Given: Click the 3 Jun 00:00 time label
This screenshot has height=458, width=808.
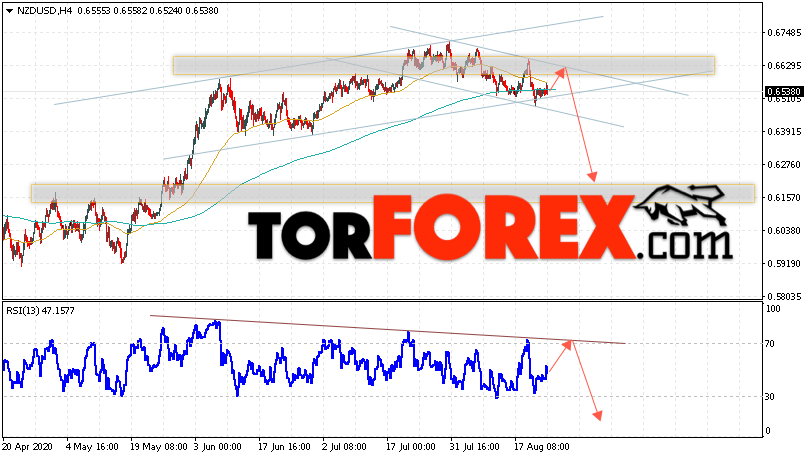Looking at the screenshot, I should point(217,447).
